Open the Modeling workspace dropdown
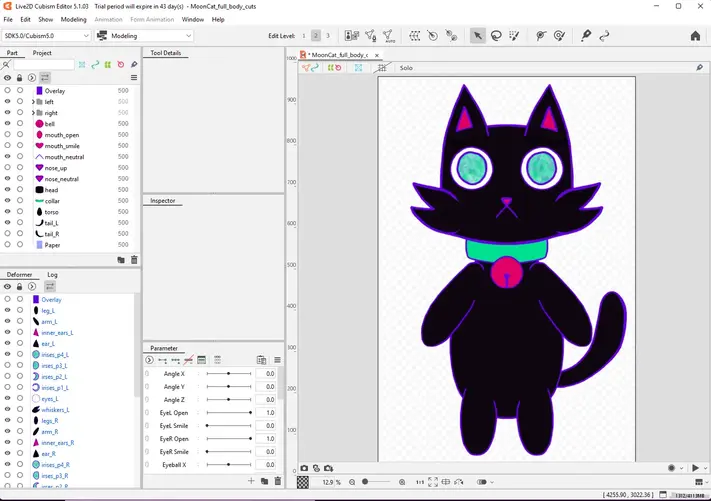The height and width of the screenshot is (501, 711). tap(145, 36)
